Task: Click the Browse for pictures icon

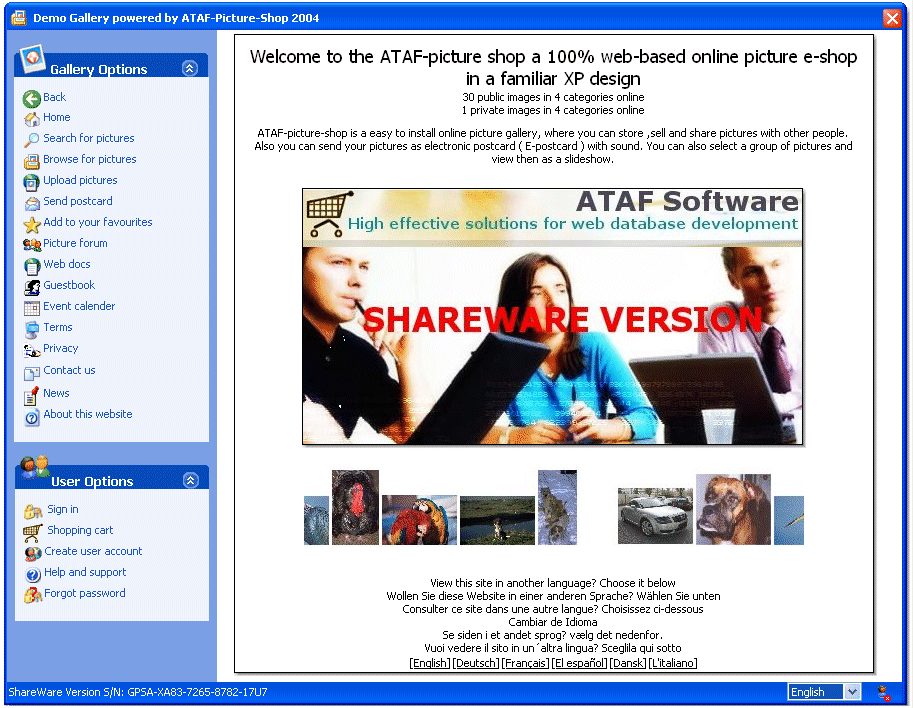Action: point(31,161)
